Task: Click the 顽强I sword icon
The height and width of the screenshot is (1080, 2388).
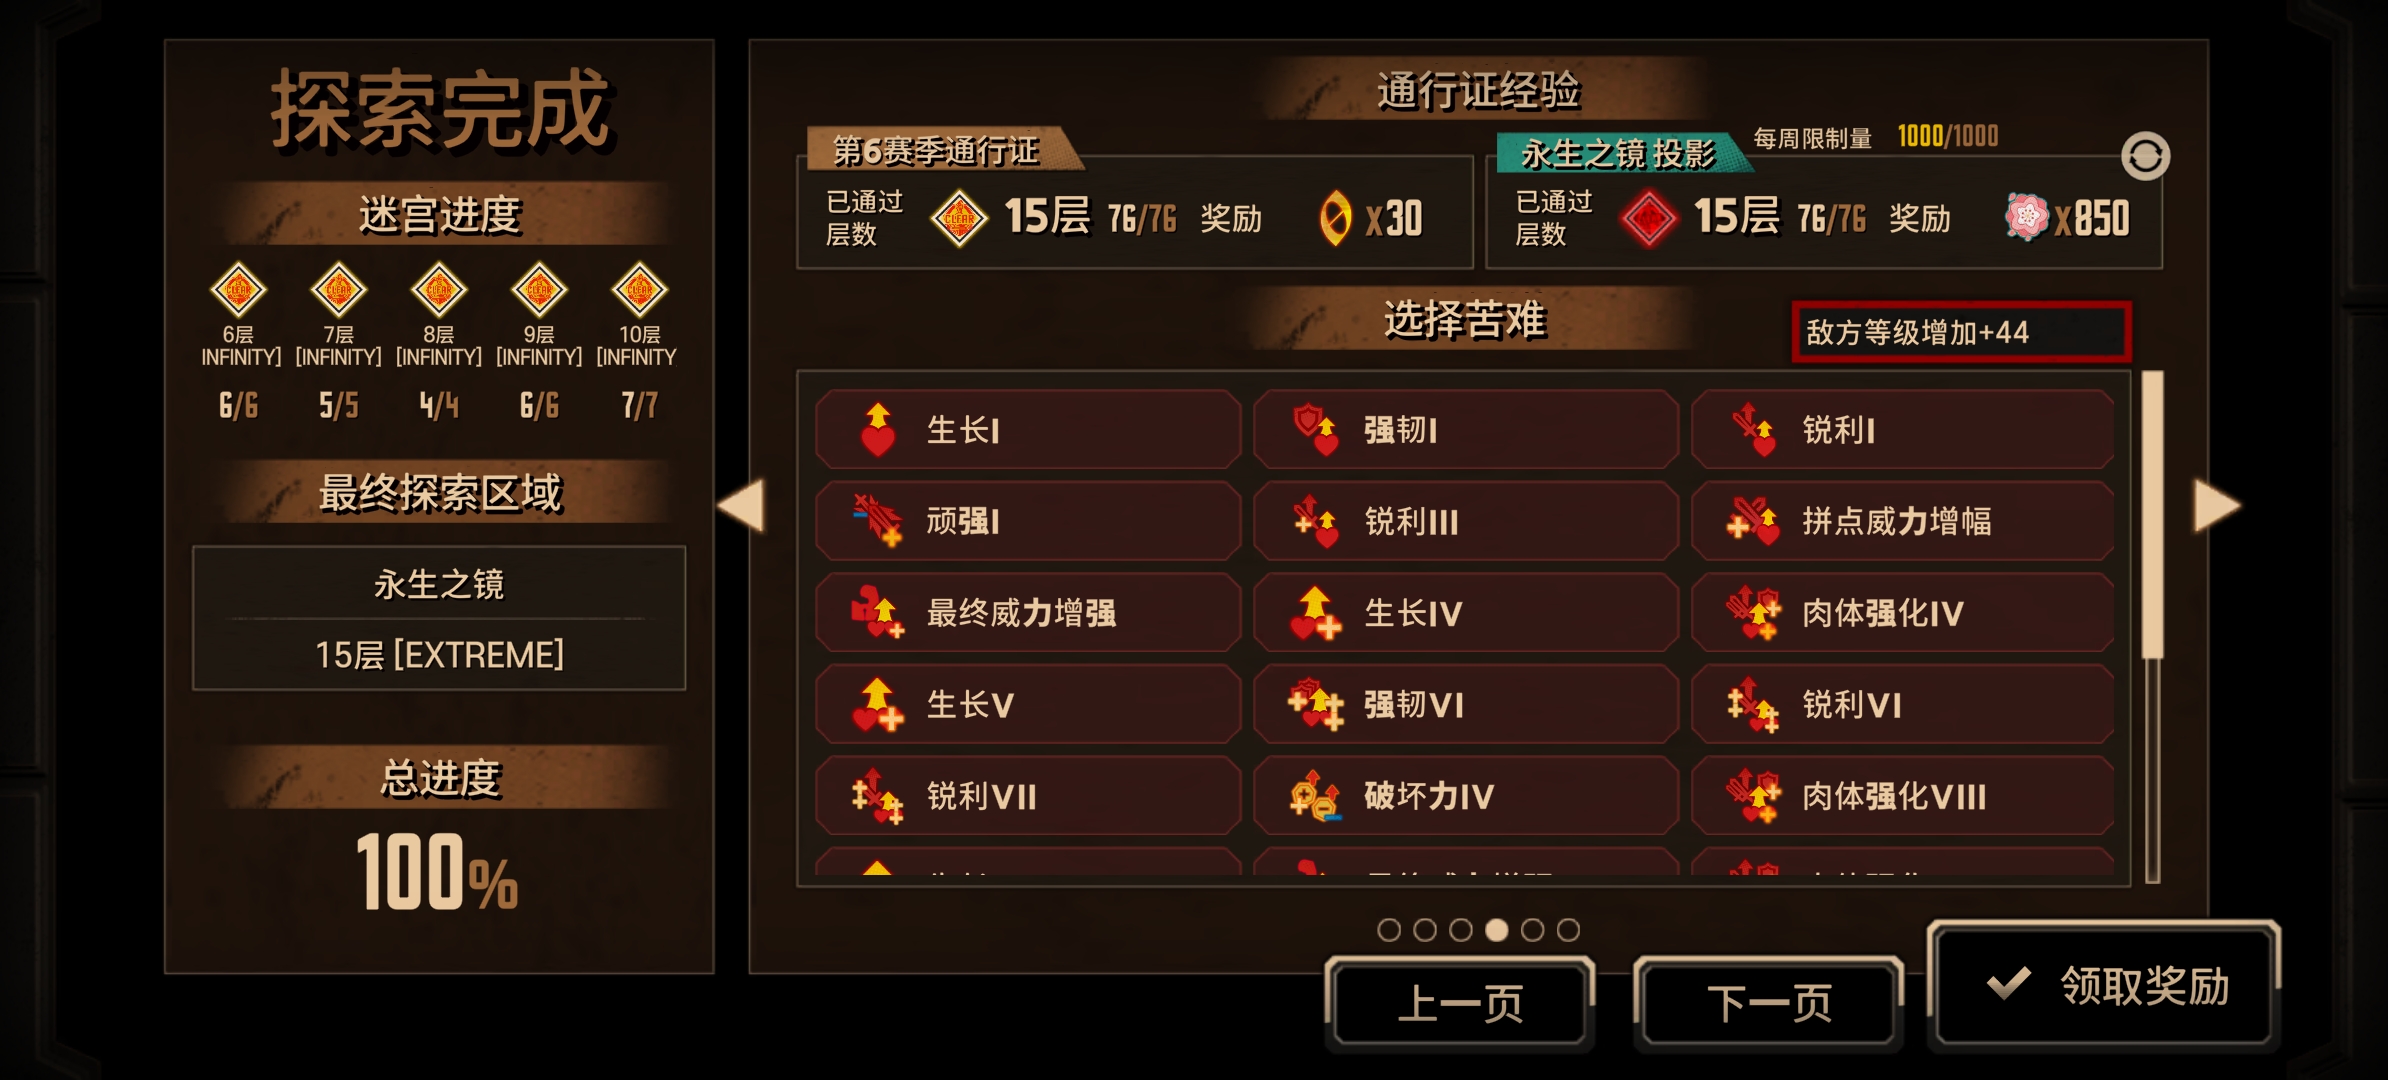Action: click(x=878, y=521)
